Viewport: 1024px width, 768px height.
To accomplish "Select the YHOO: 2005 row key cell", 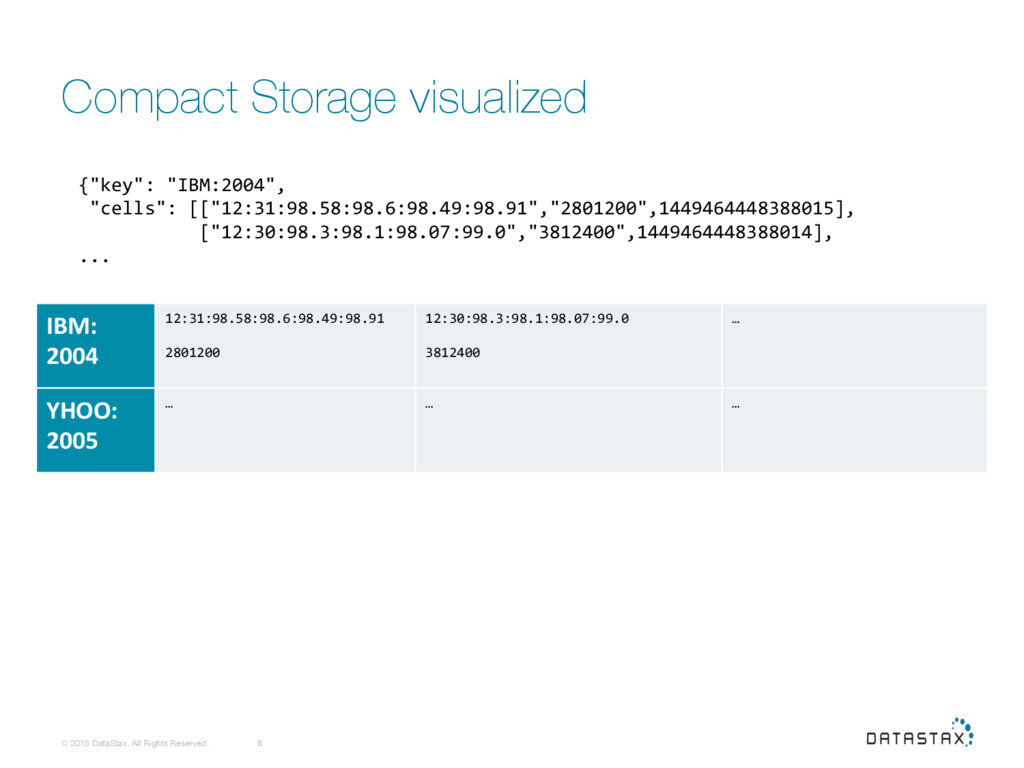I will [x=95, y=430].
